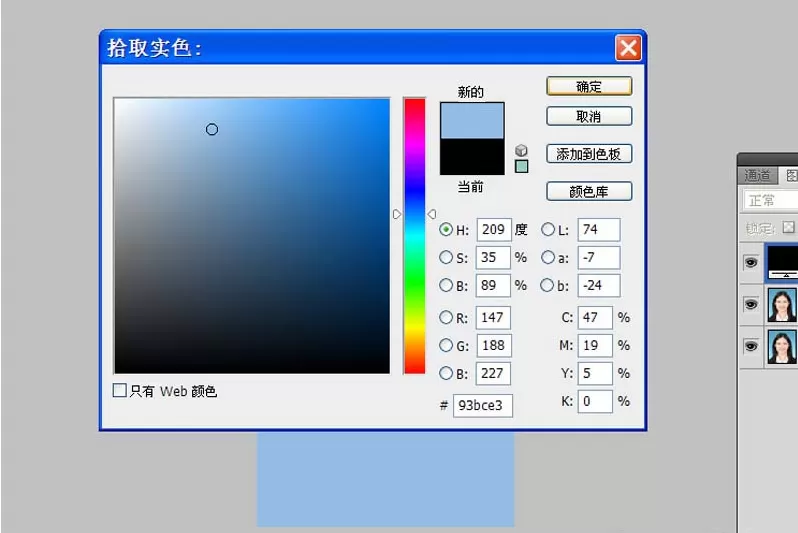
Task: Click the b field showing -24
Action: pyautogui.click(x=599, y=285)
